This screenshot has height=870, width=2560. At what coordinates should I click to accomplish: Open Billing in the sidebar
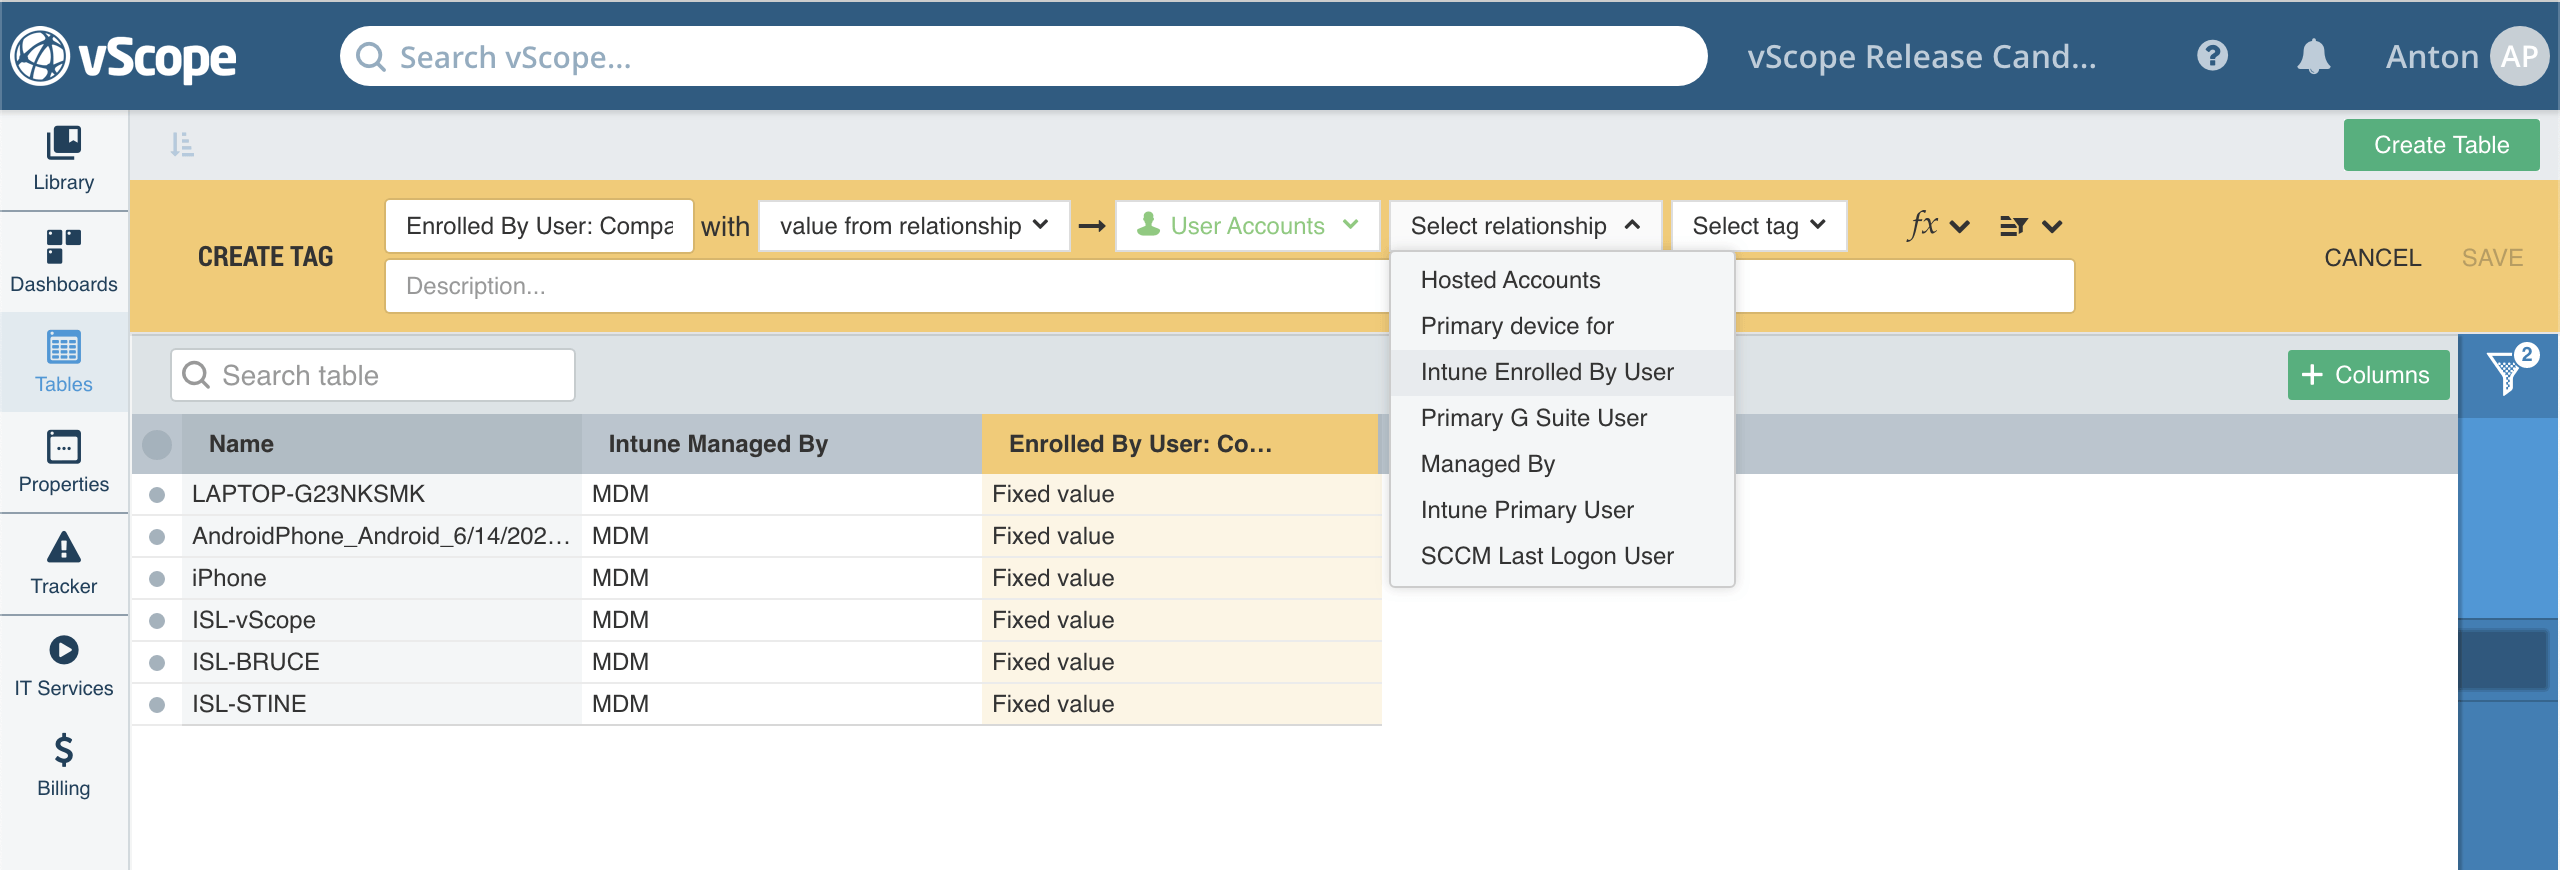64,766
